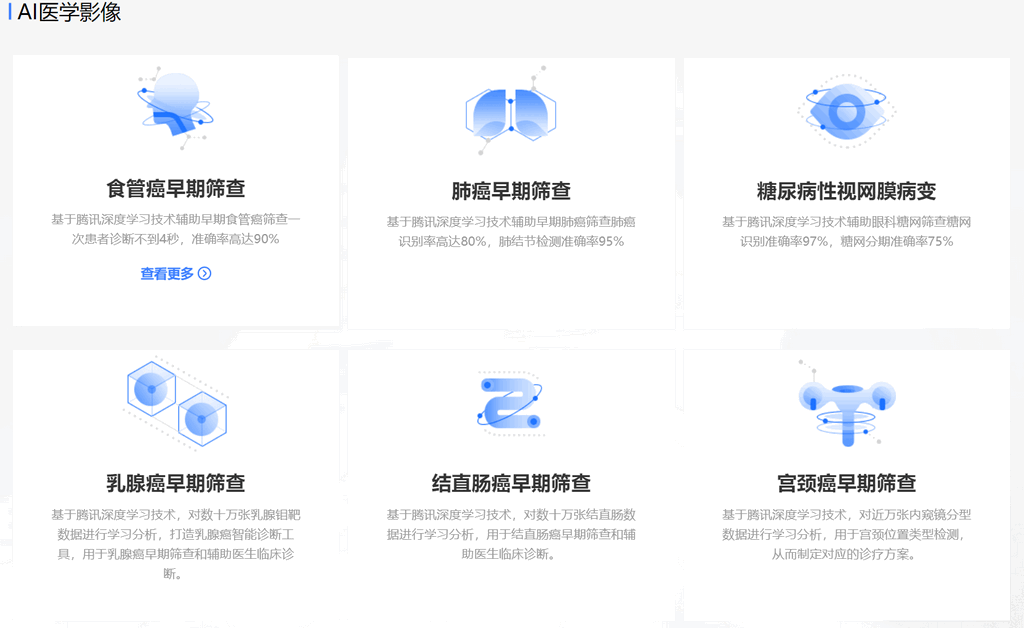Screen dimensions: 1024x628
Task: Open the 查看更多 link
Action: click(x=167, y=274)
